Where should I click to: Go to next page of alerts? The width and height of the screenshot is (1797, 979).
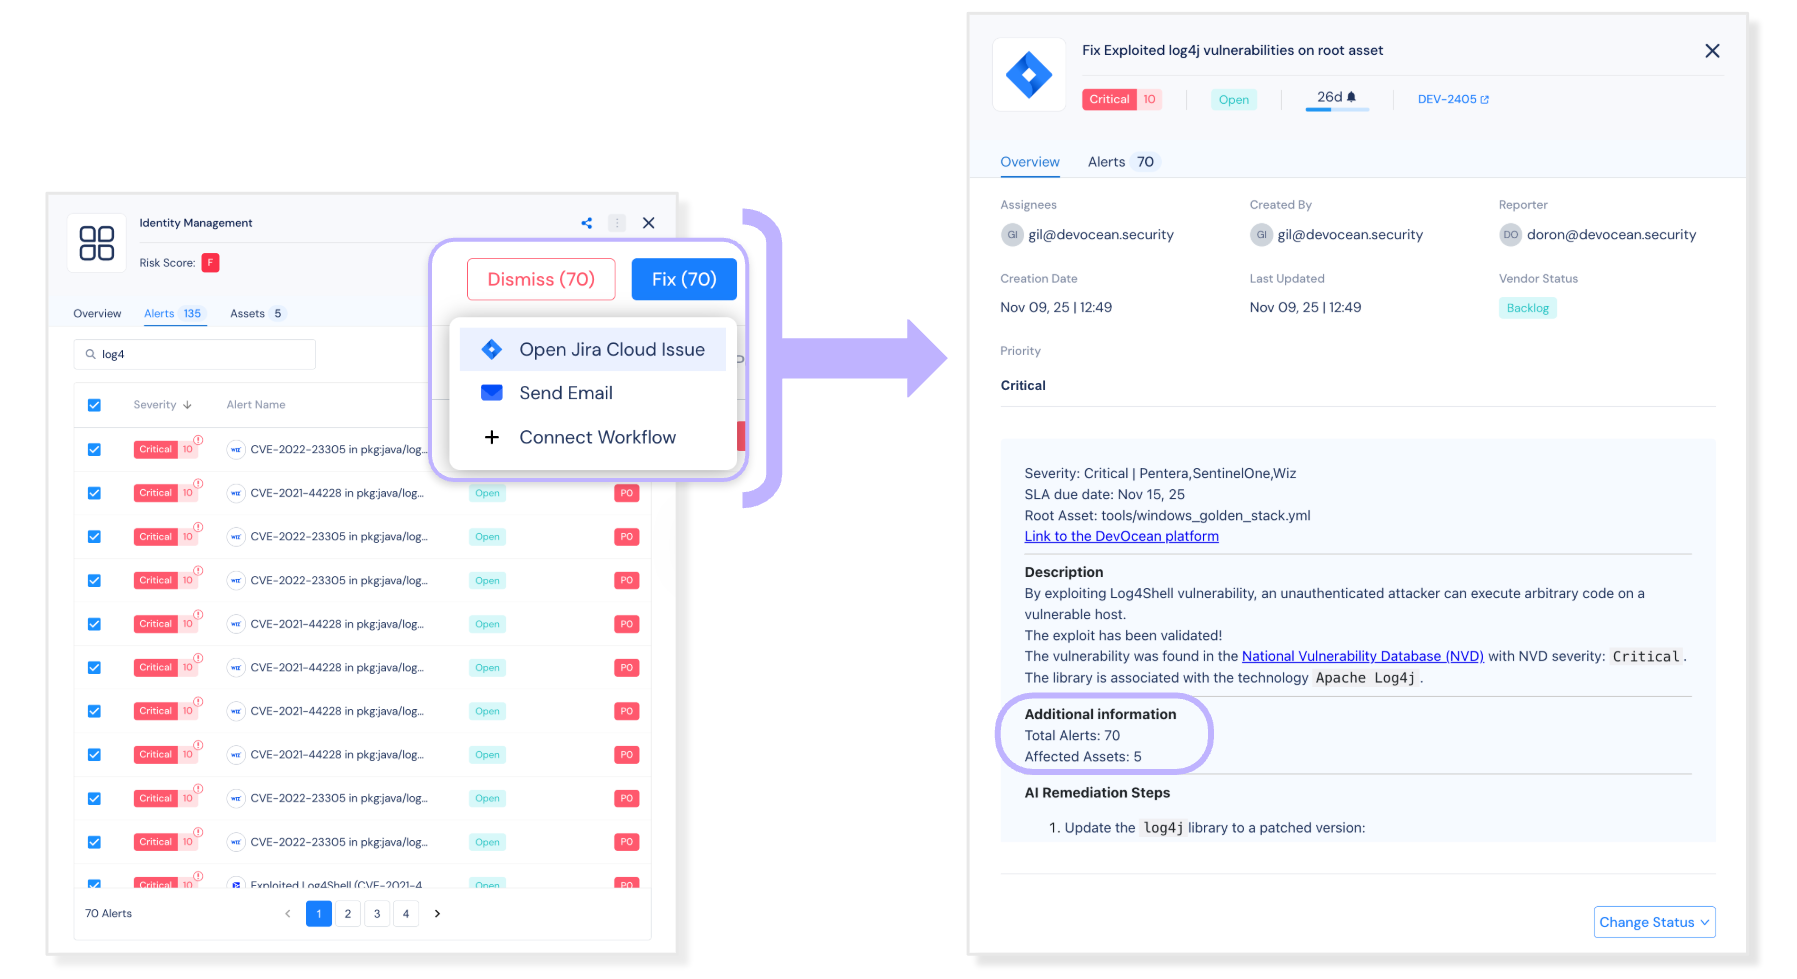437,913
